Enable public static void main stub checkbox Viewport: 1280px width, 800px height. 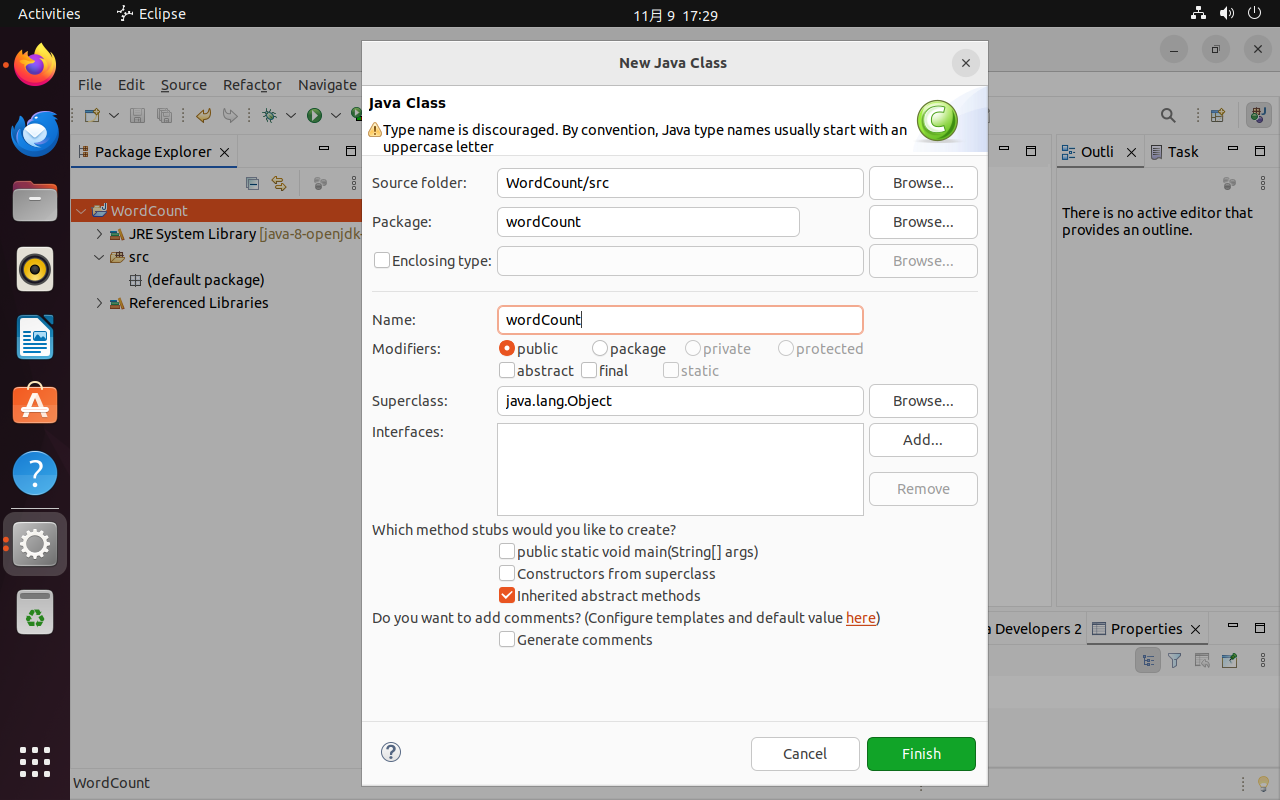[x=507, y=551]
